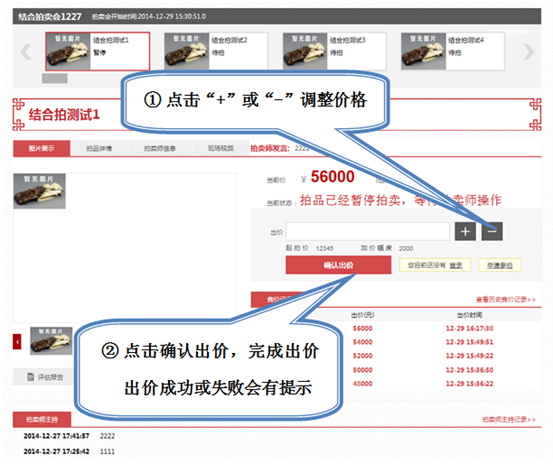Switch to the 图片展示 tab
This screenshot has width=553, height=464.
(42, 148)
